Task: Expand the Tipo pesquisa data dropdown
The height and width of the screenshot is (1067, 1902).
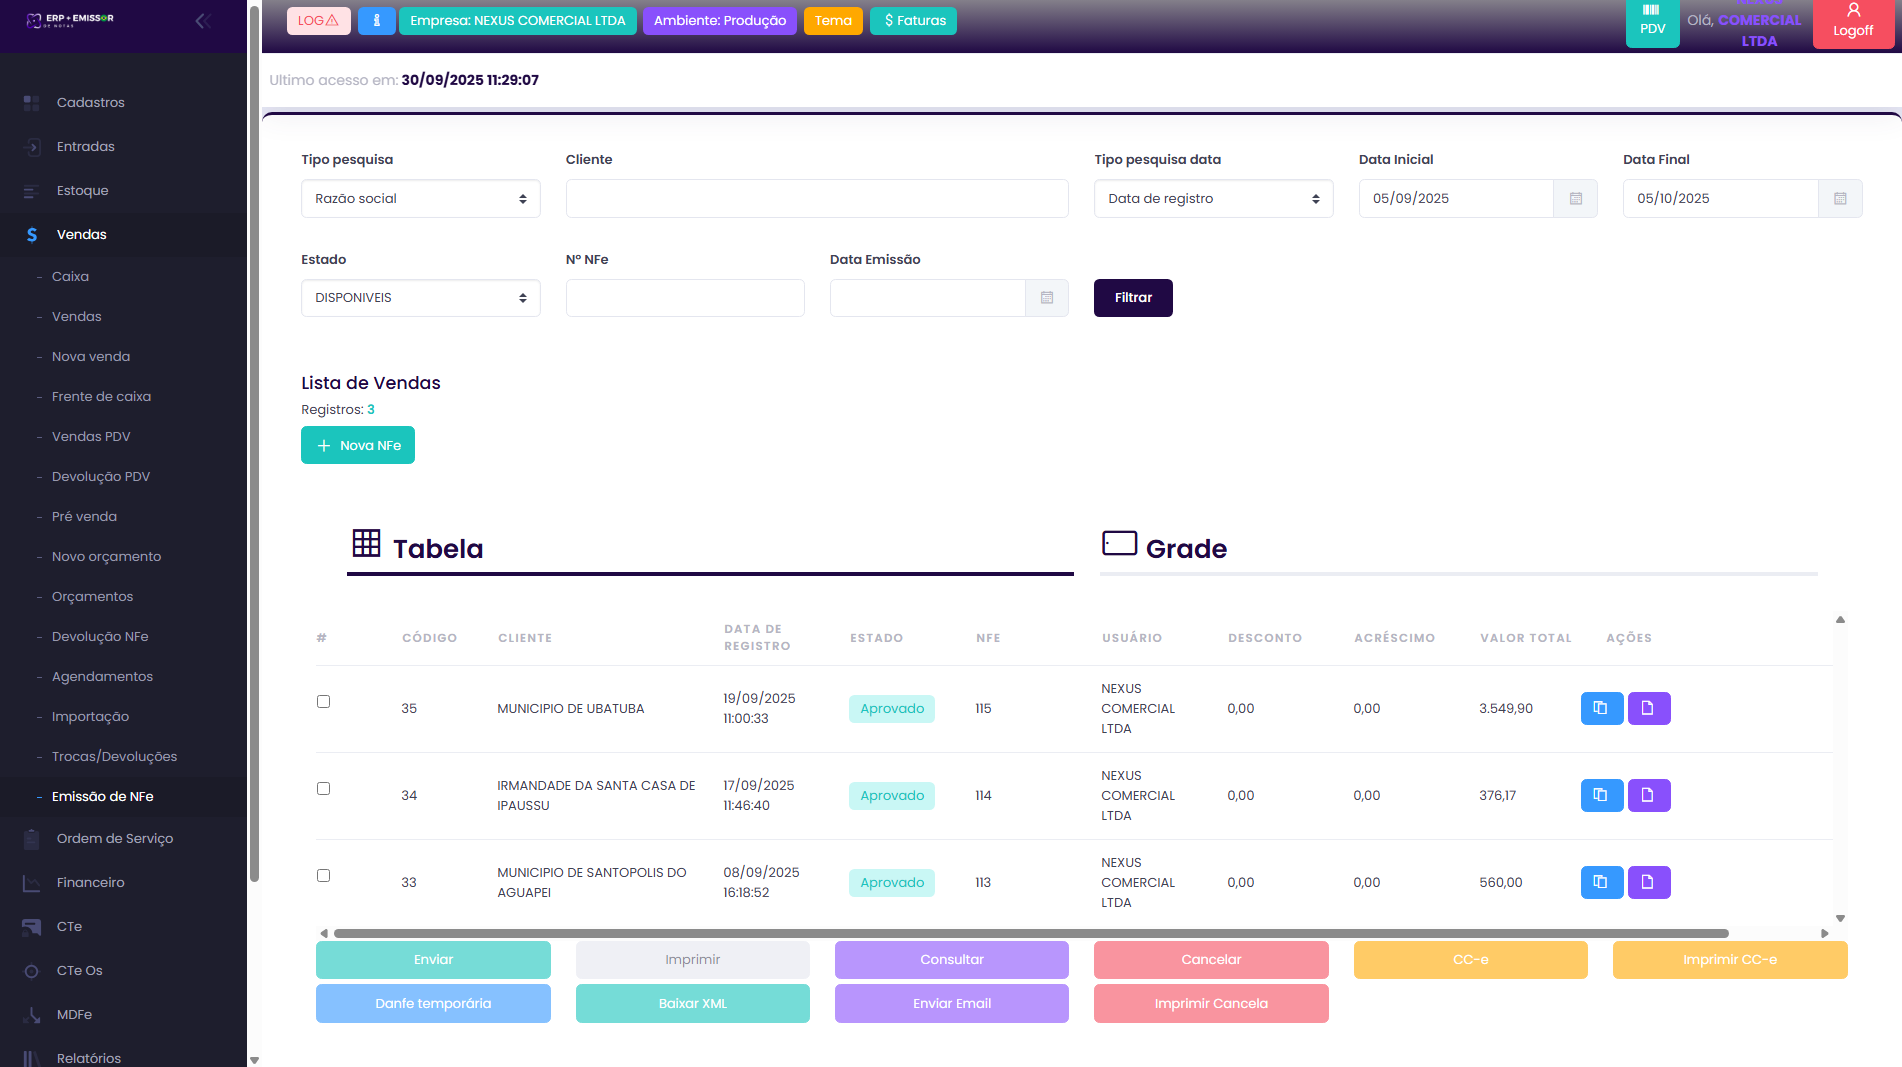Action: [1212, 199]
